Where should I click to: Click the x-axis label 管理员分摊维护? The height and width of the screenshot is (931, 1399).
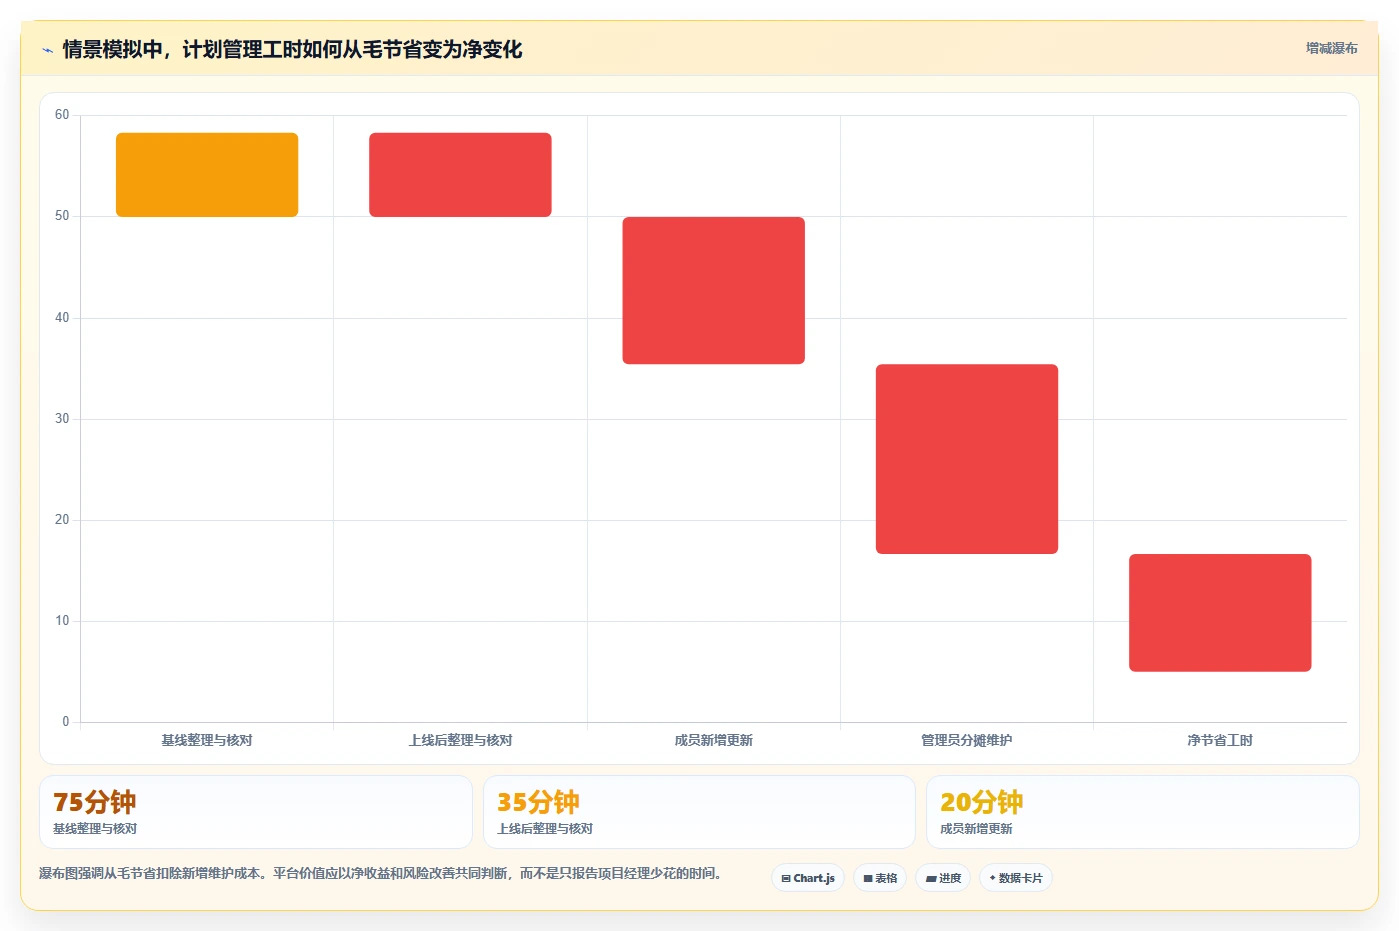[x=967, y=741]
